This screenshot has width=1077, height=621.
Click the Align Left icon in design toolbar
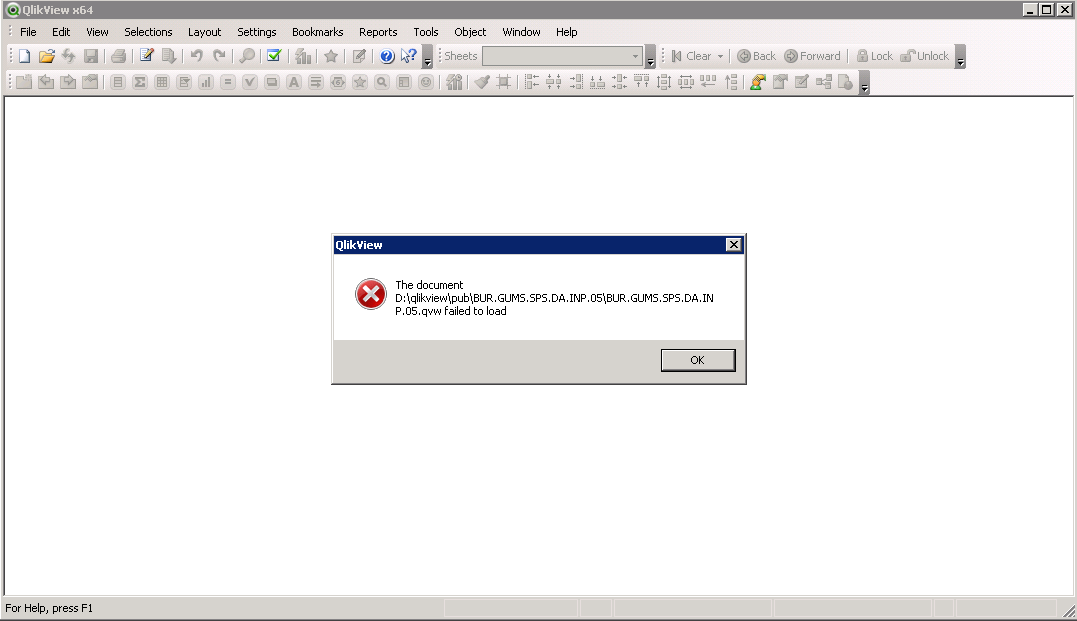tap(532, 82)
